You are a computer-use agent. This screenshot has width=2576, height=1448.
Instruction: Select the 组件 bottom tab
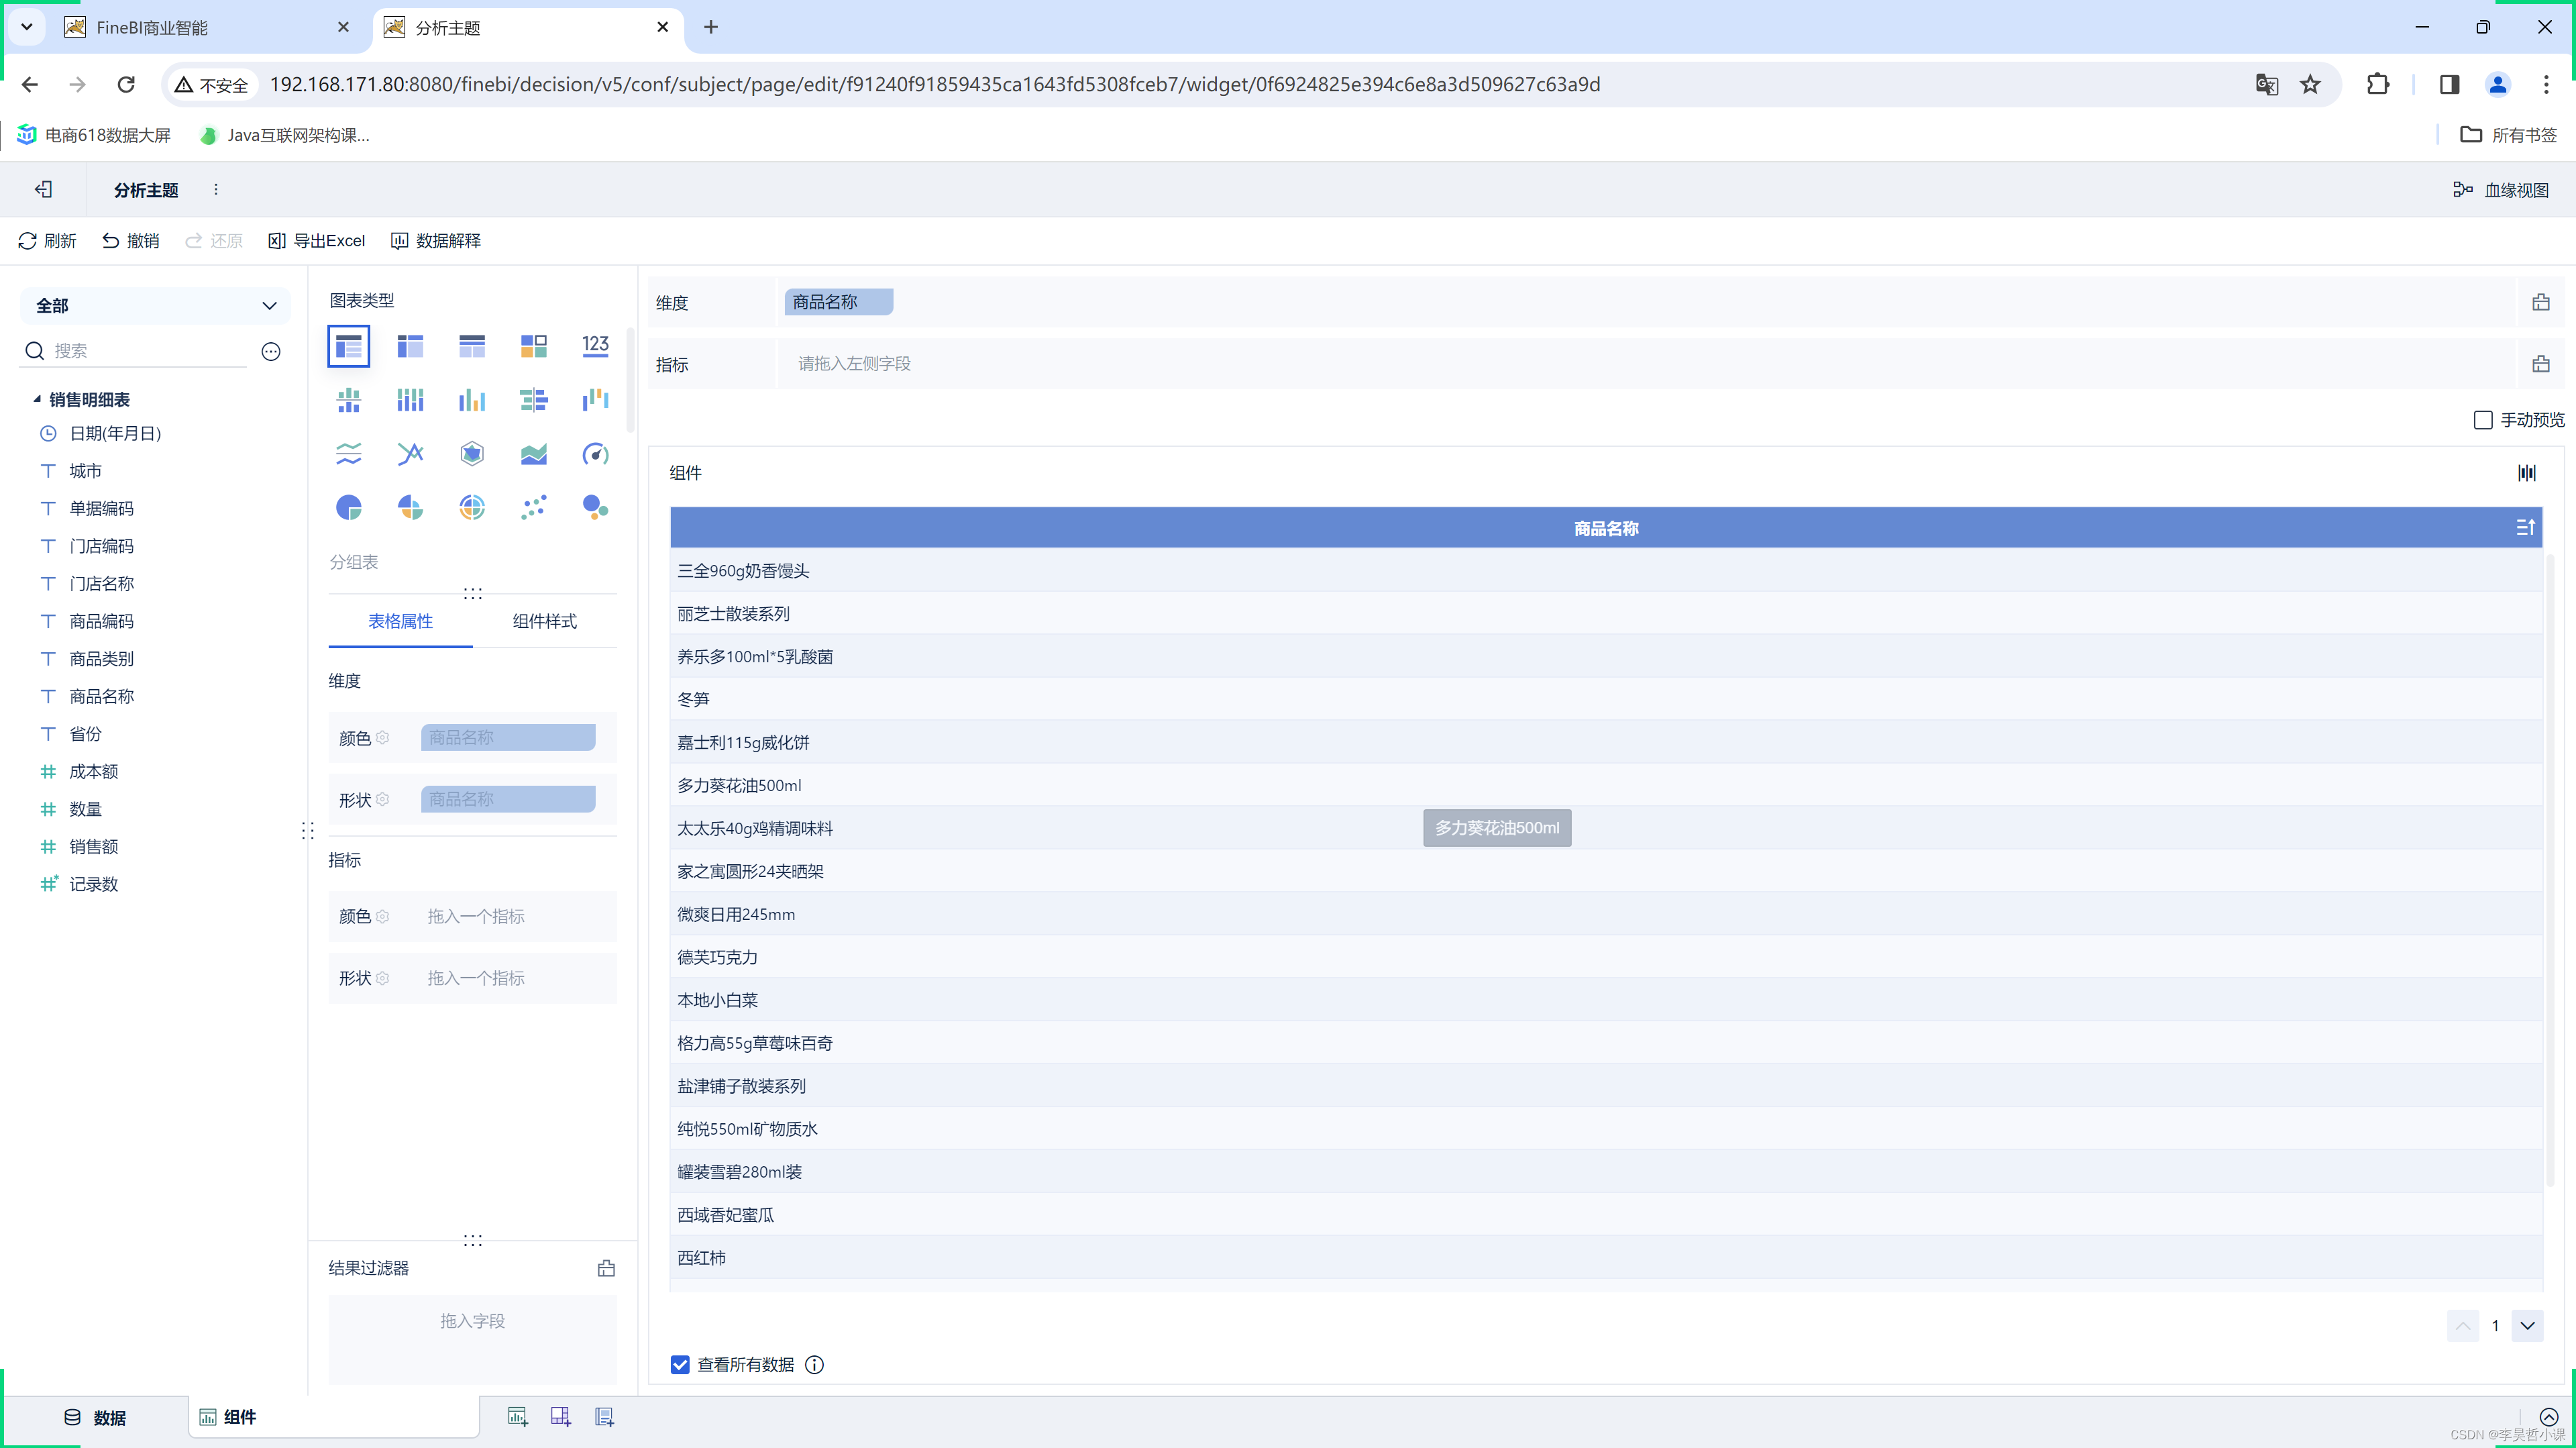pos(333,1417)
